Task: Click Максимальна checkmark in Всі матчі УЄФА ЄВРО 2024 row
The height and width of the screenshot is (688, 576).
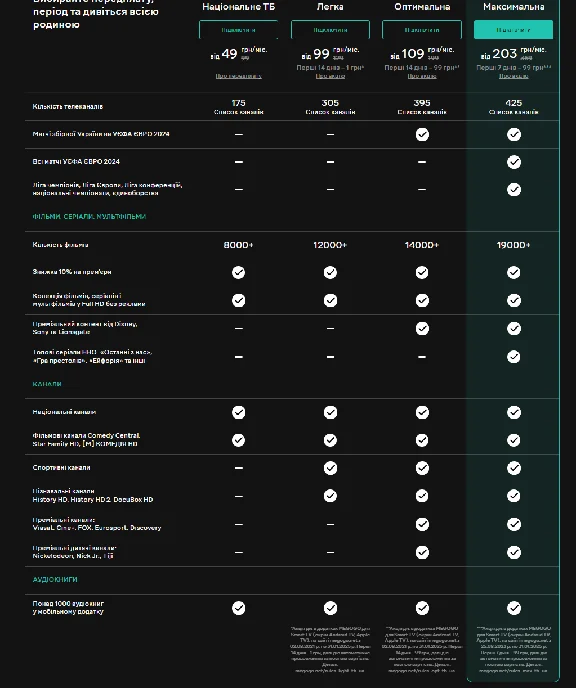Action: [x=514, y=162]
